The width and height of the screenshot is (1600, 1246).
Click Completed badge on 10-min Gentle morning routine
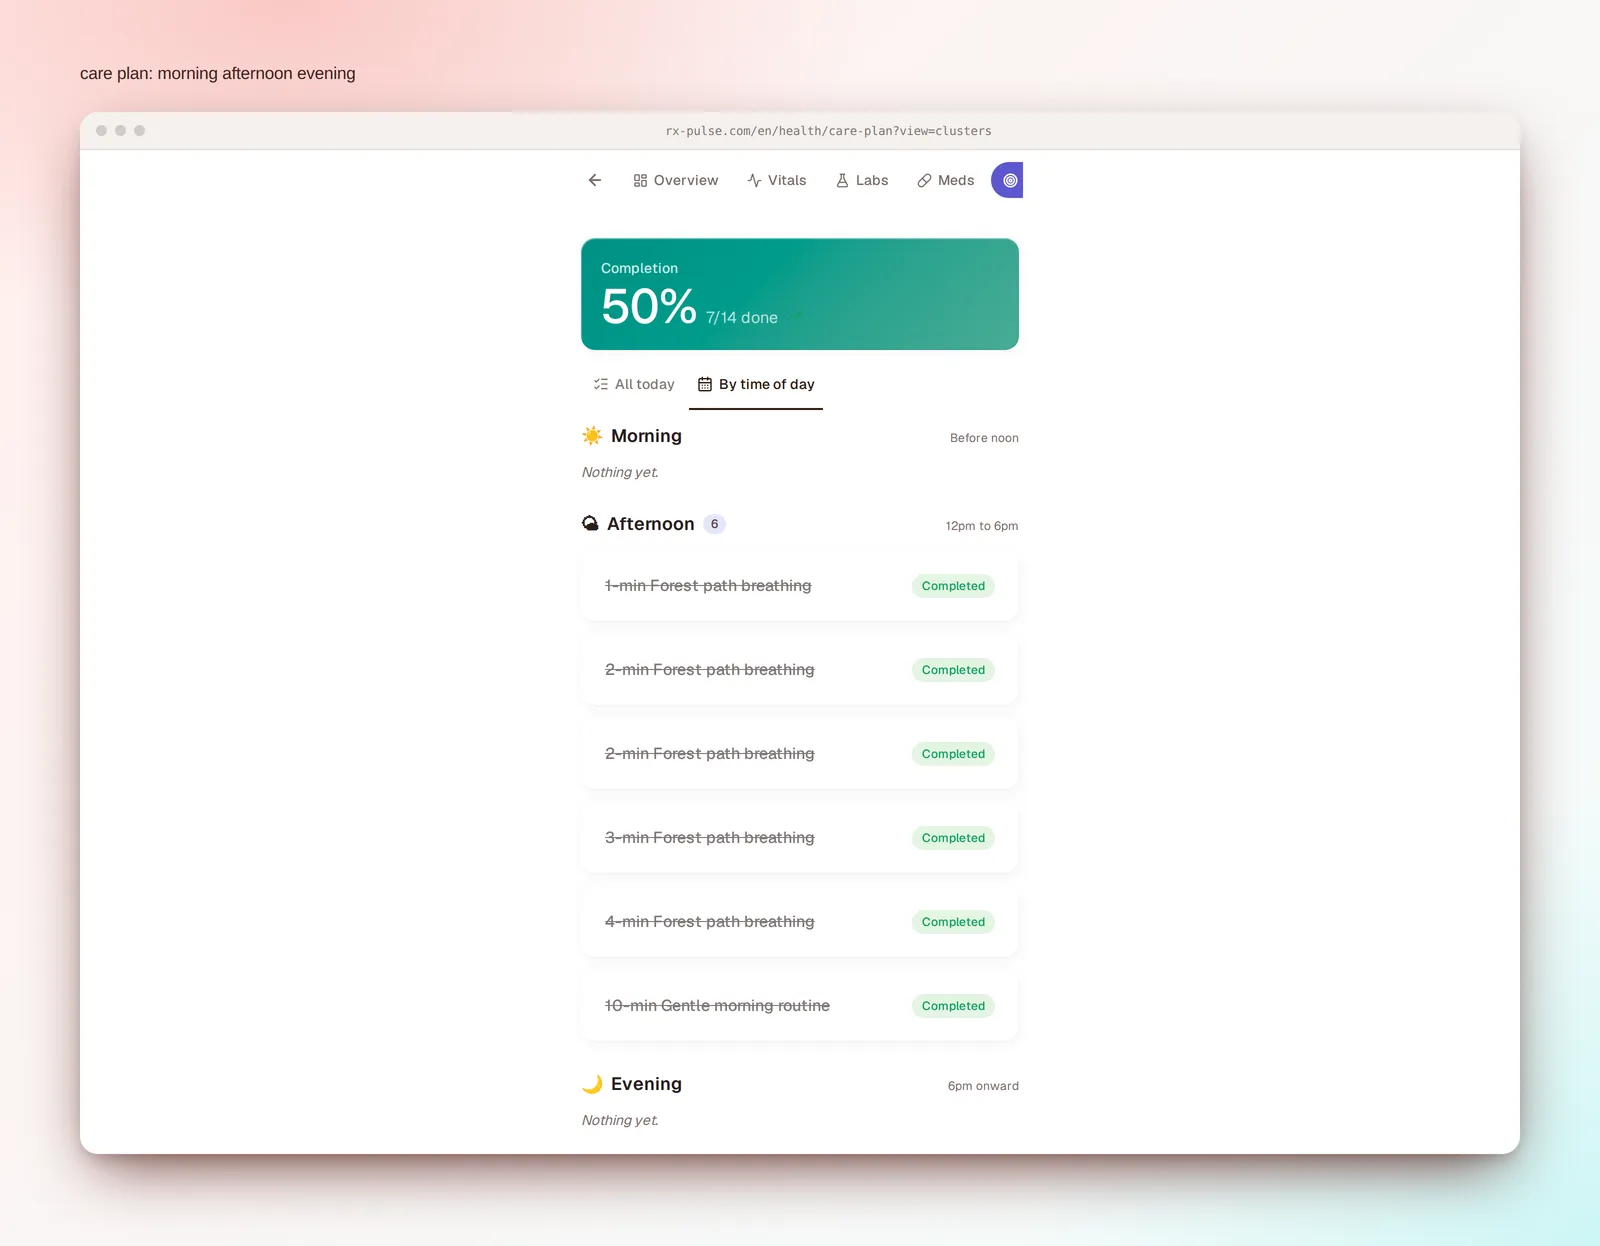click(953, 1006)
